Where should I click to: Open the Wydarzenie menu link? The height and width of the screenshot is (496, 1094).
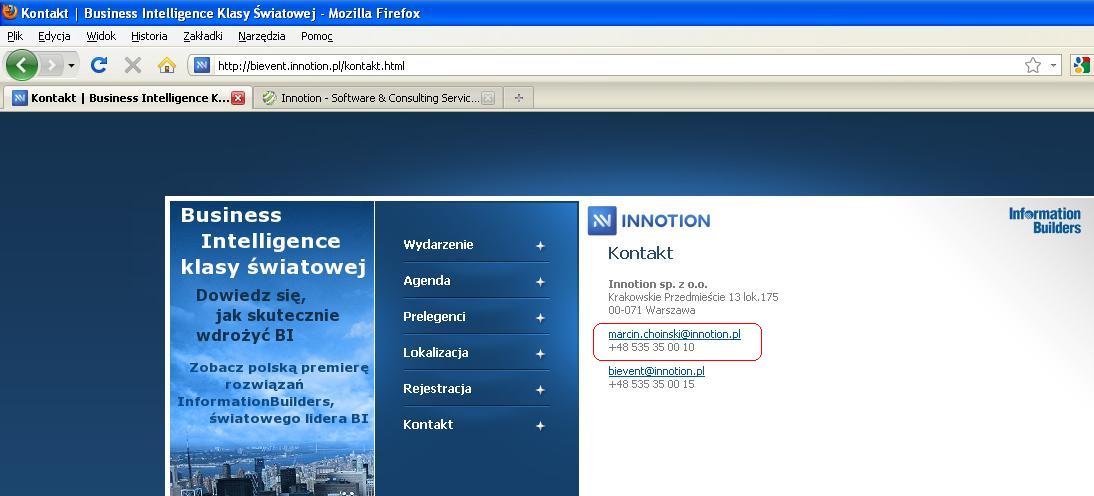coord(438,245)
